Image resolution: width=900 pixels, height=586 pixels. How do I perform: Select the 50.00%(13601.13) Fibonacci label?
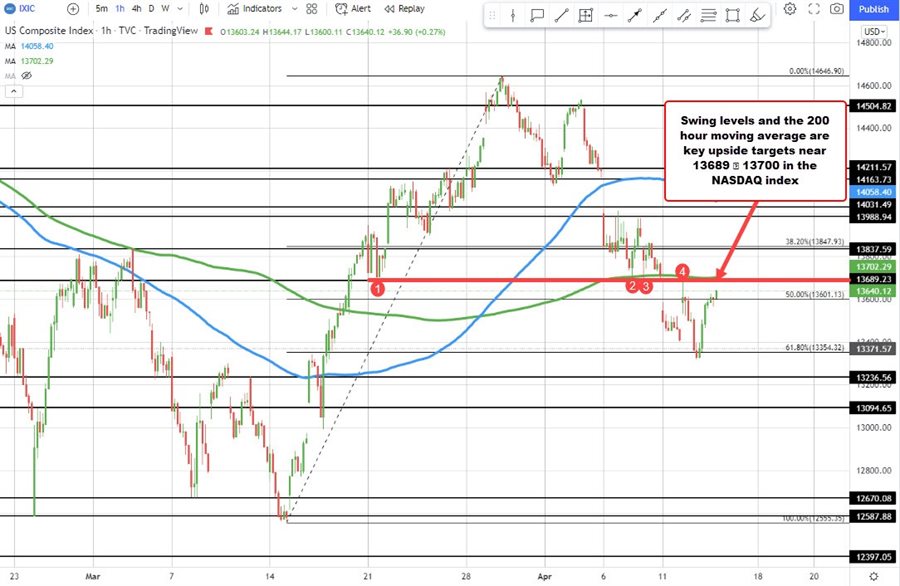point(814,294)
